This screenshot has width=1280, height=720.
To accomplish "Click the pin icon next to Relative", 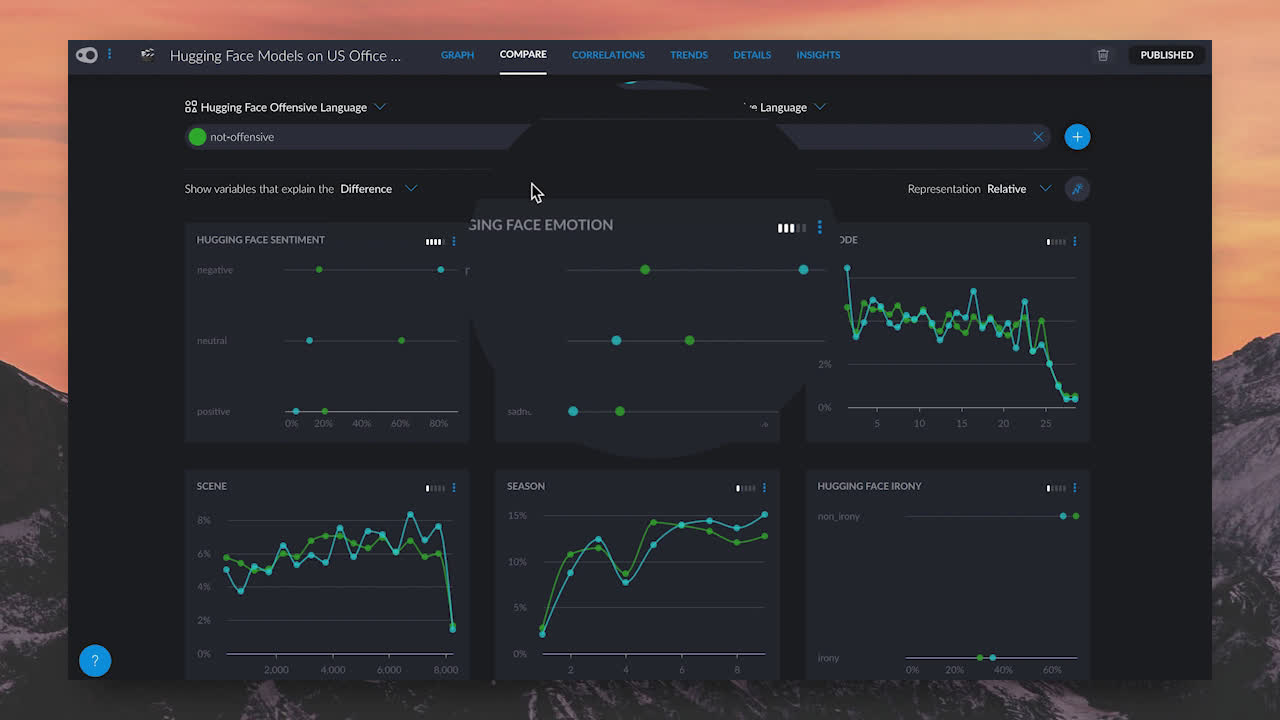I will [x=1077, y=189].
